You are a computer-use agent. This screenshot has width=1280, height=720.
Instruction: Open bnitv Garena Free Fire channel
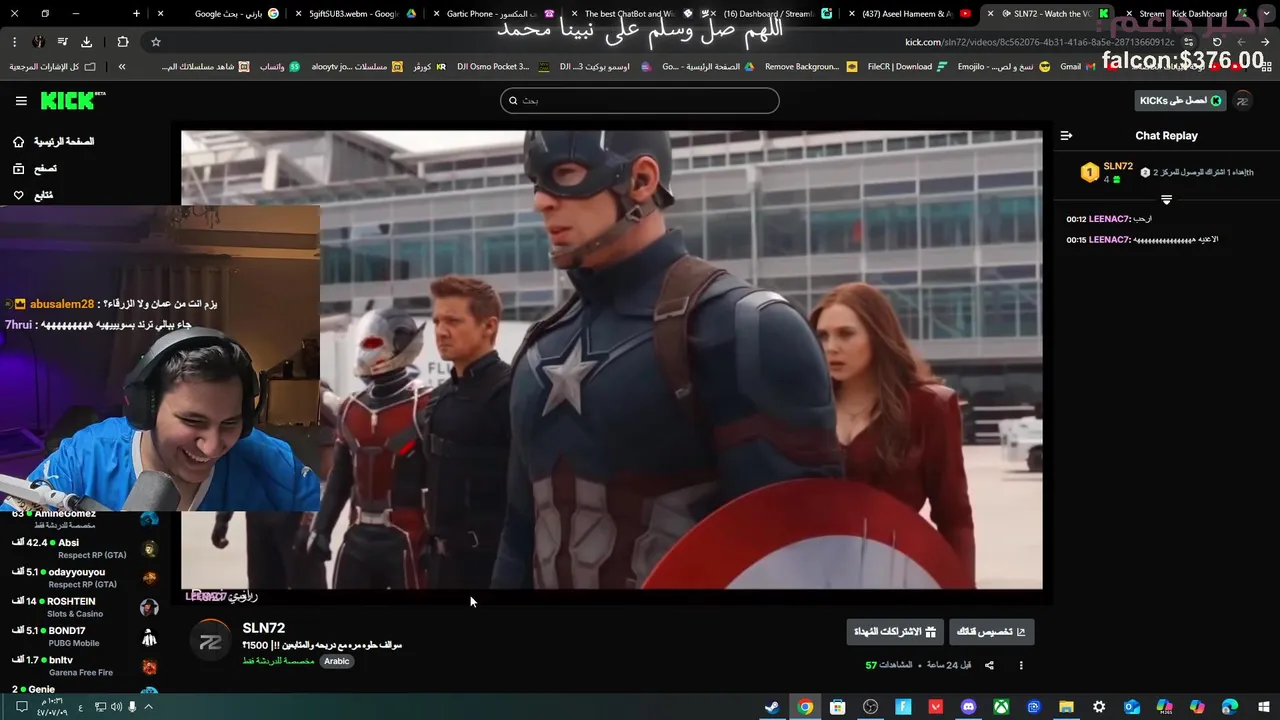(x=85, y=666)
